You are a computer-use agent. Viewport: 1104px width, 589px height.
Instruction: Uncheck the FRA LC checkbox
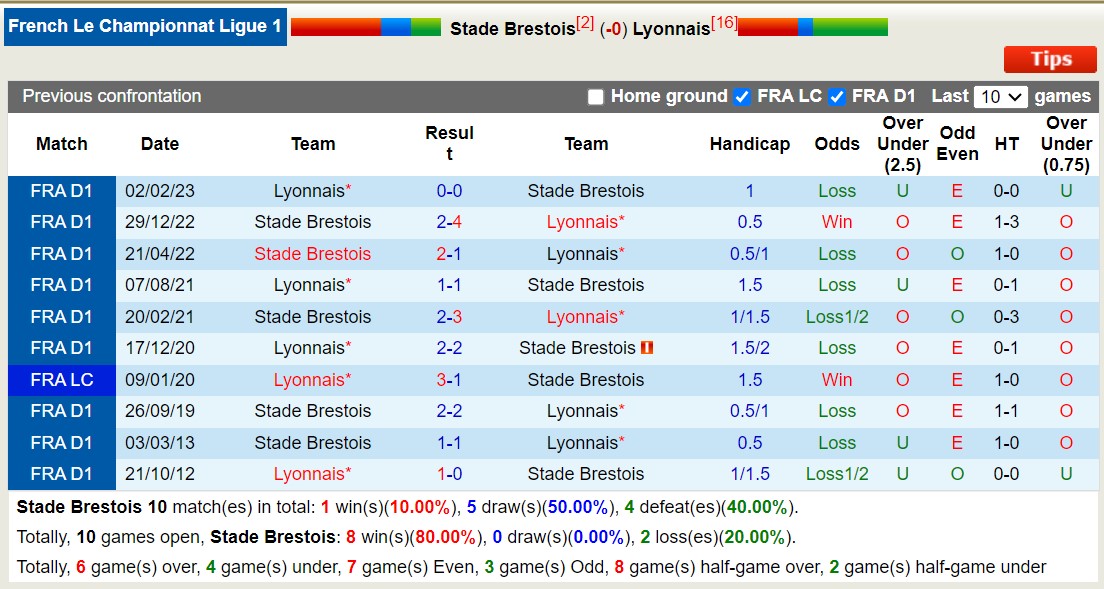pos(742,97)
